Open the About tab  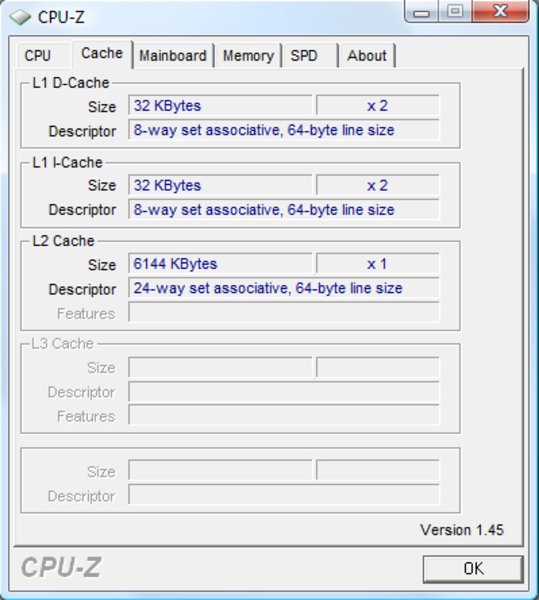click(367, 56)
